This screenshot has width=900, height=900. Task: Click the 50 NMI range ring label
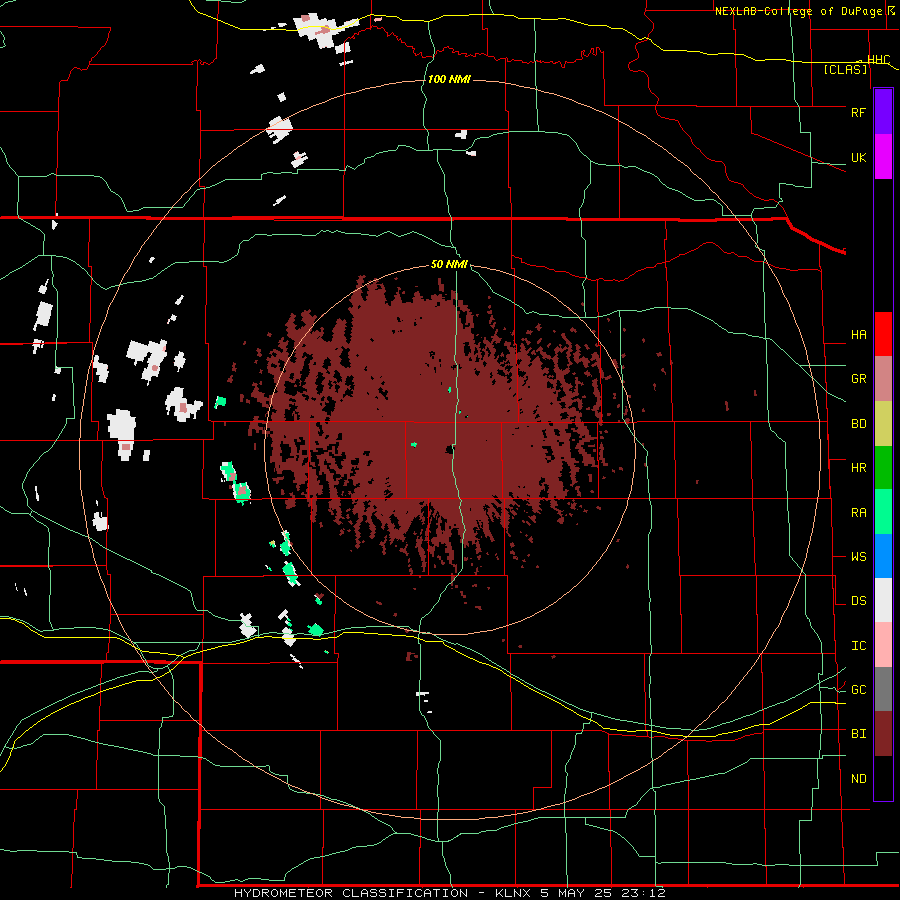coord(449,264)
